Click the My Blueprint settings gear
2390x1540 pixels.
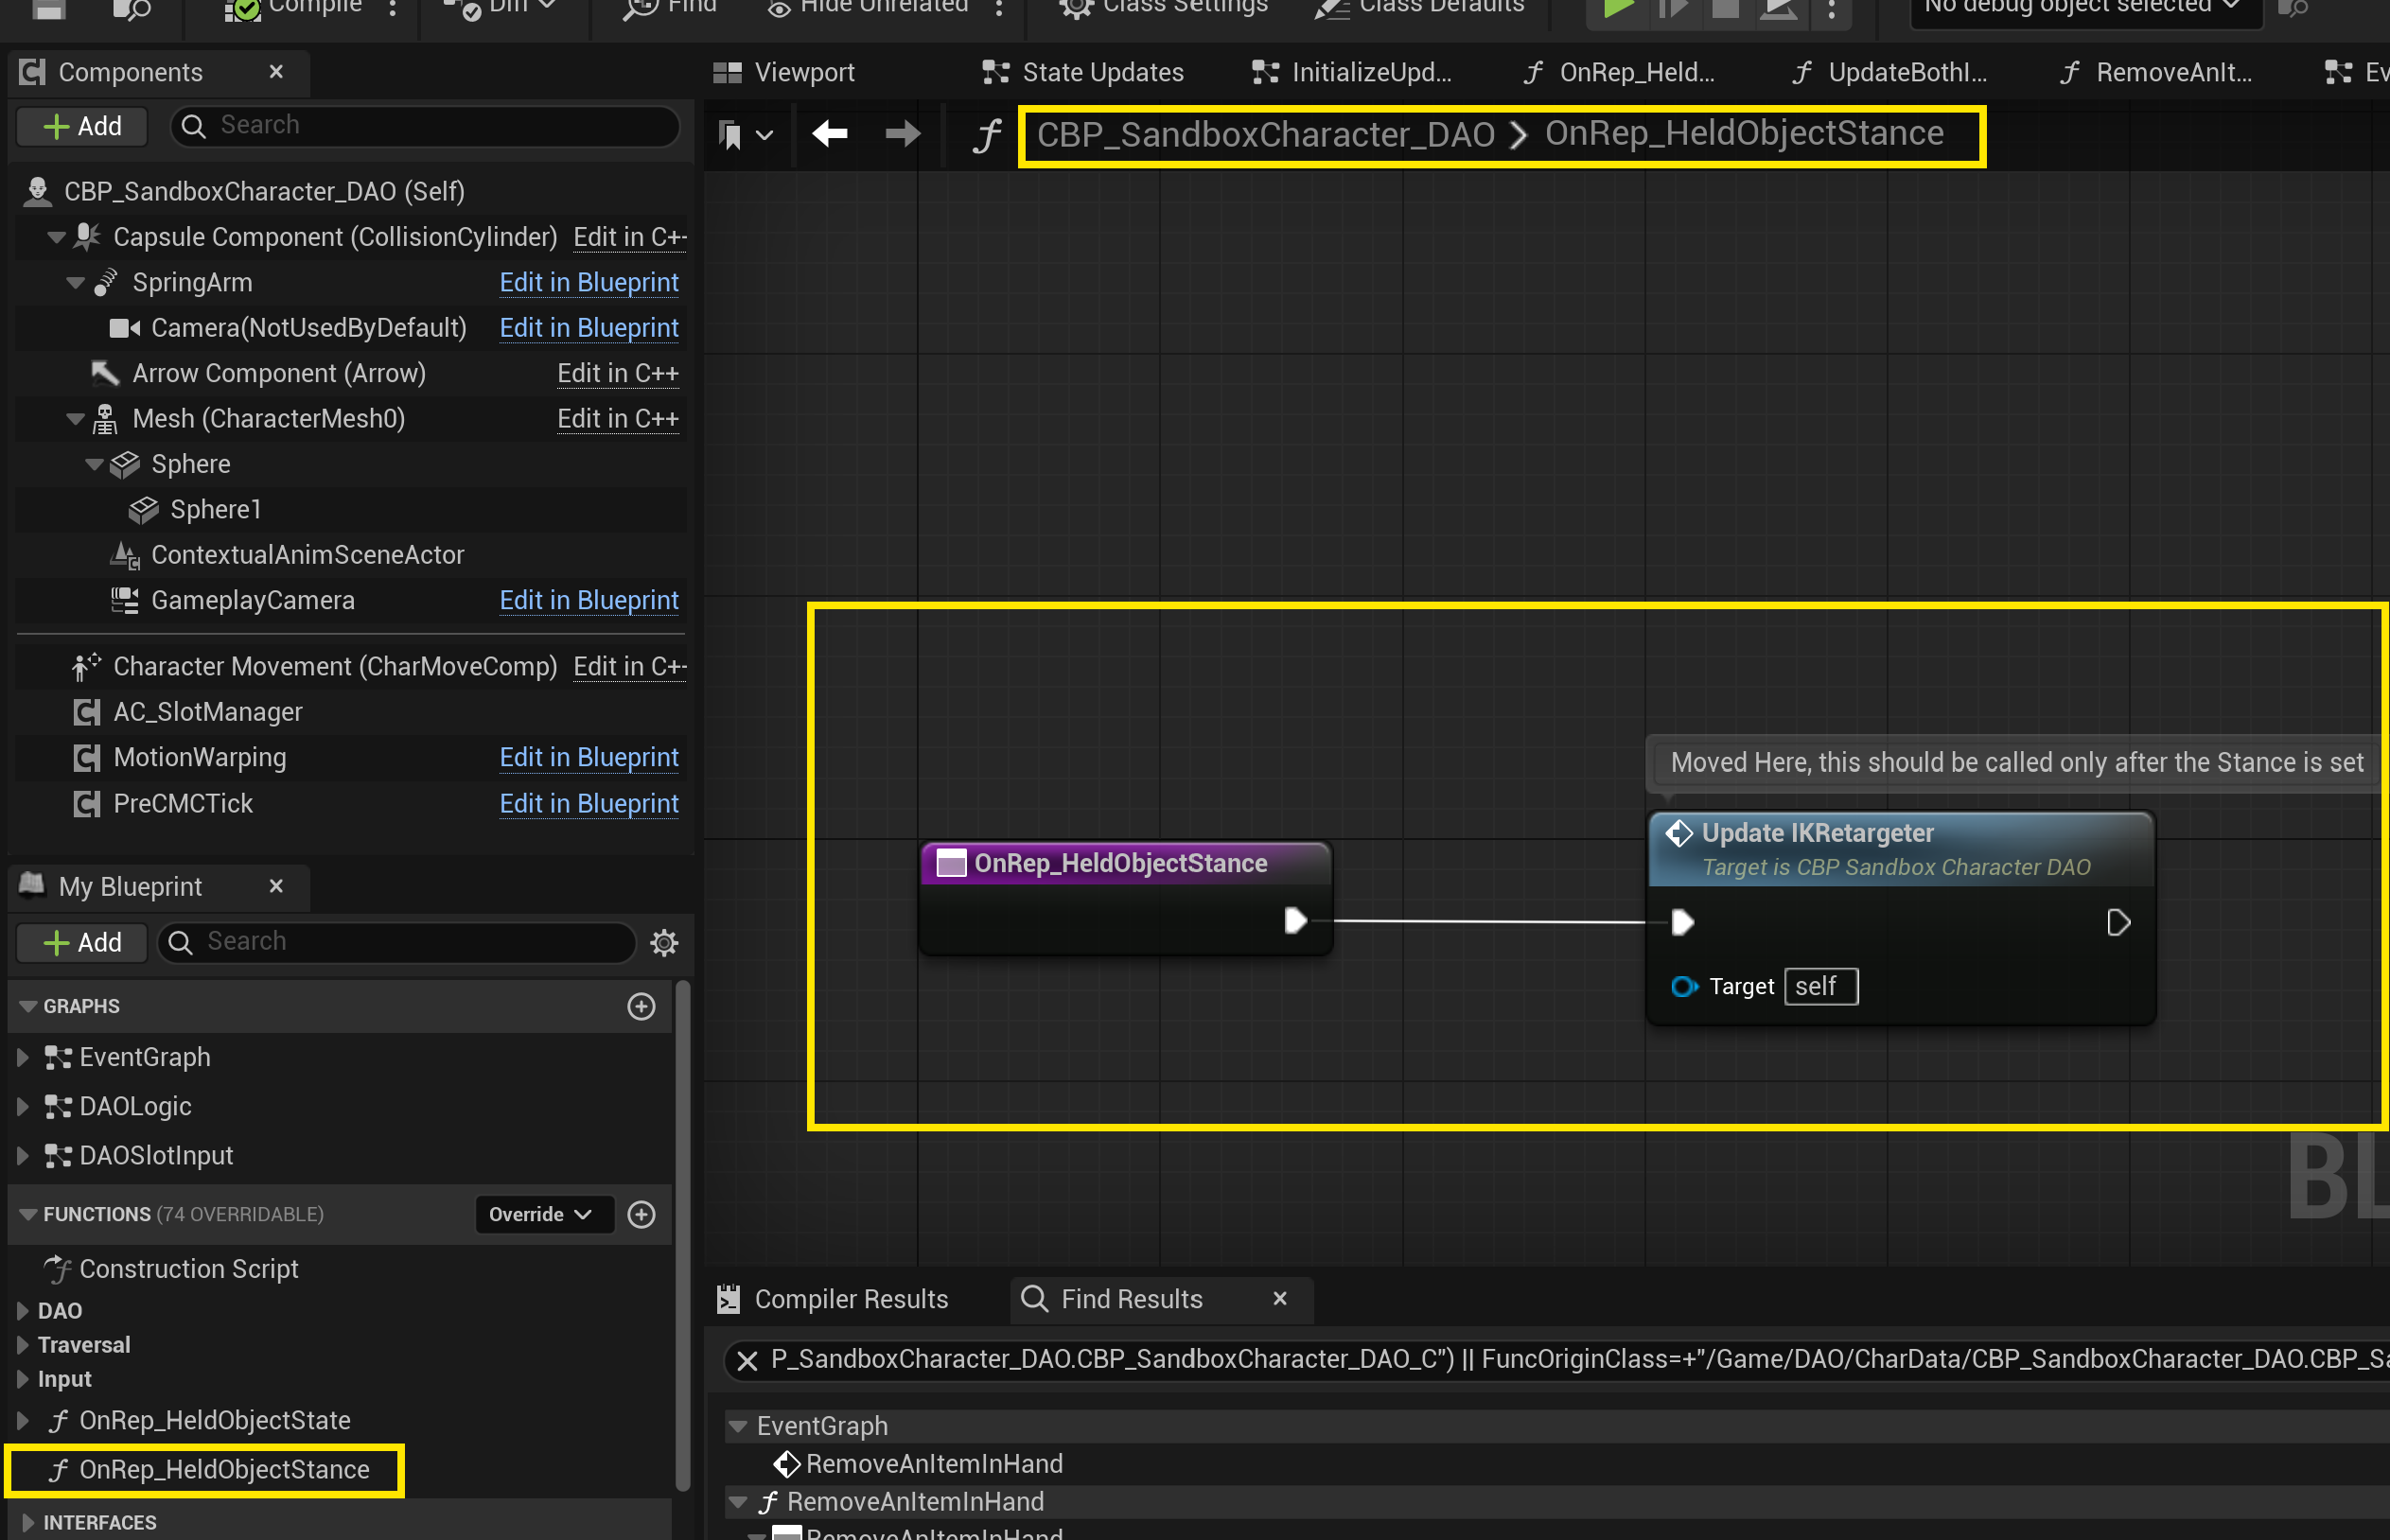[664, 942]
